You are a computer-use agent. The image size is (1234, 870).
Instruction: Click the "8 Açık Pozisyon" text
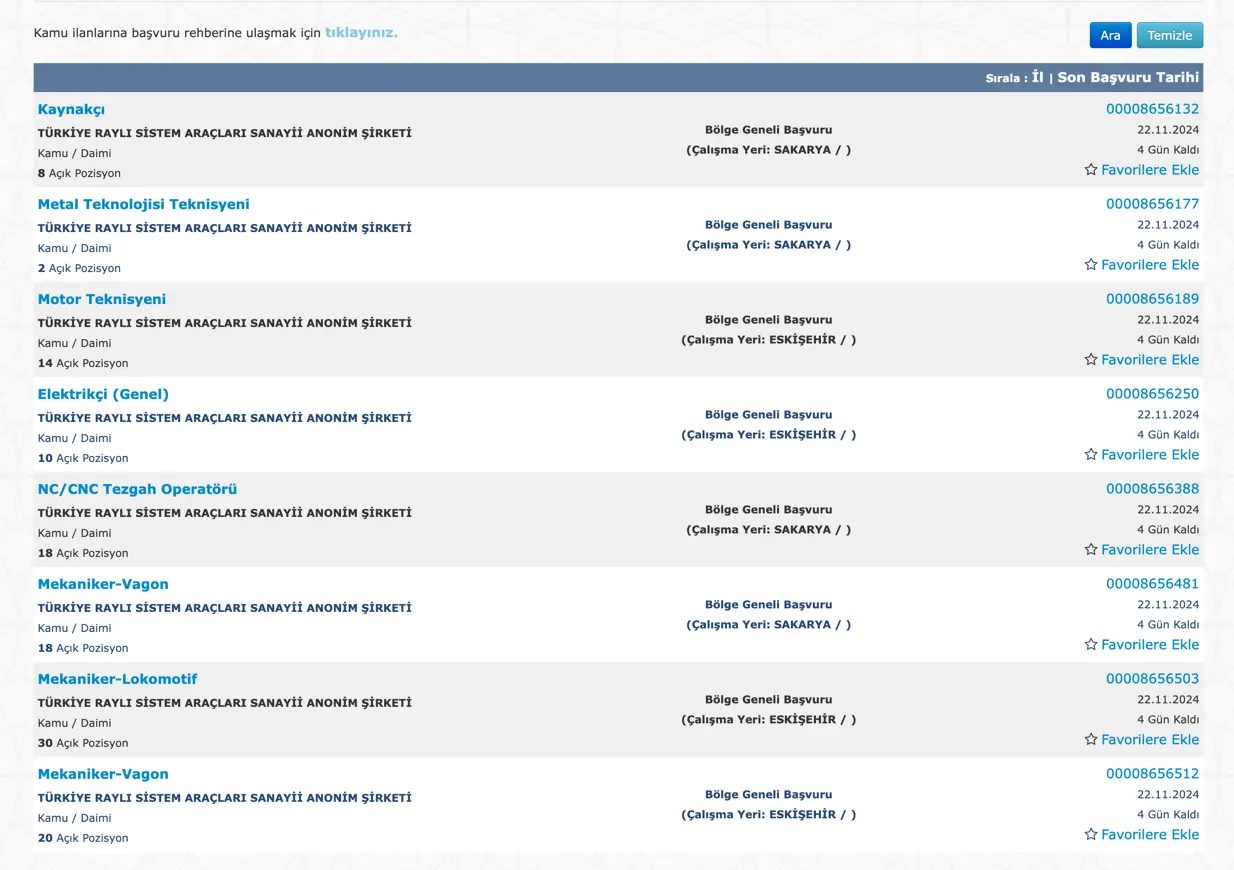point(79,173)
